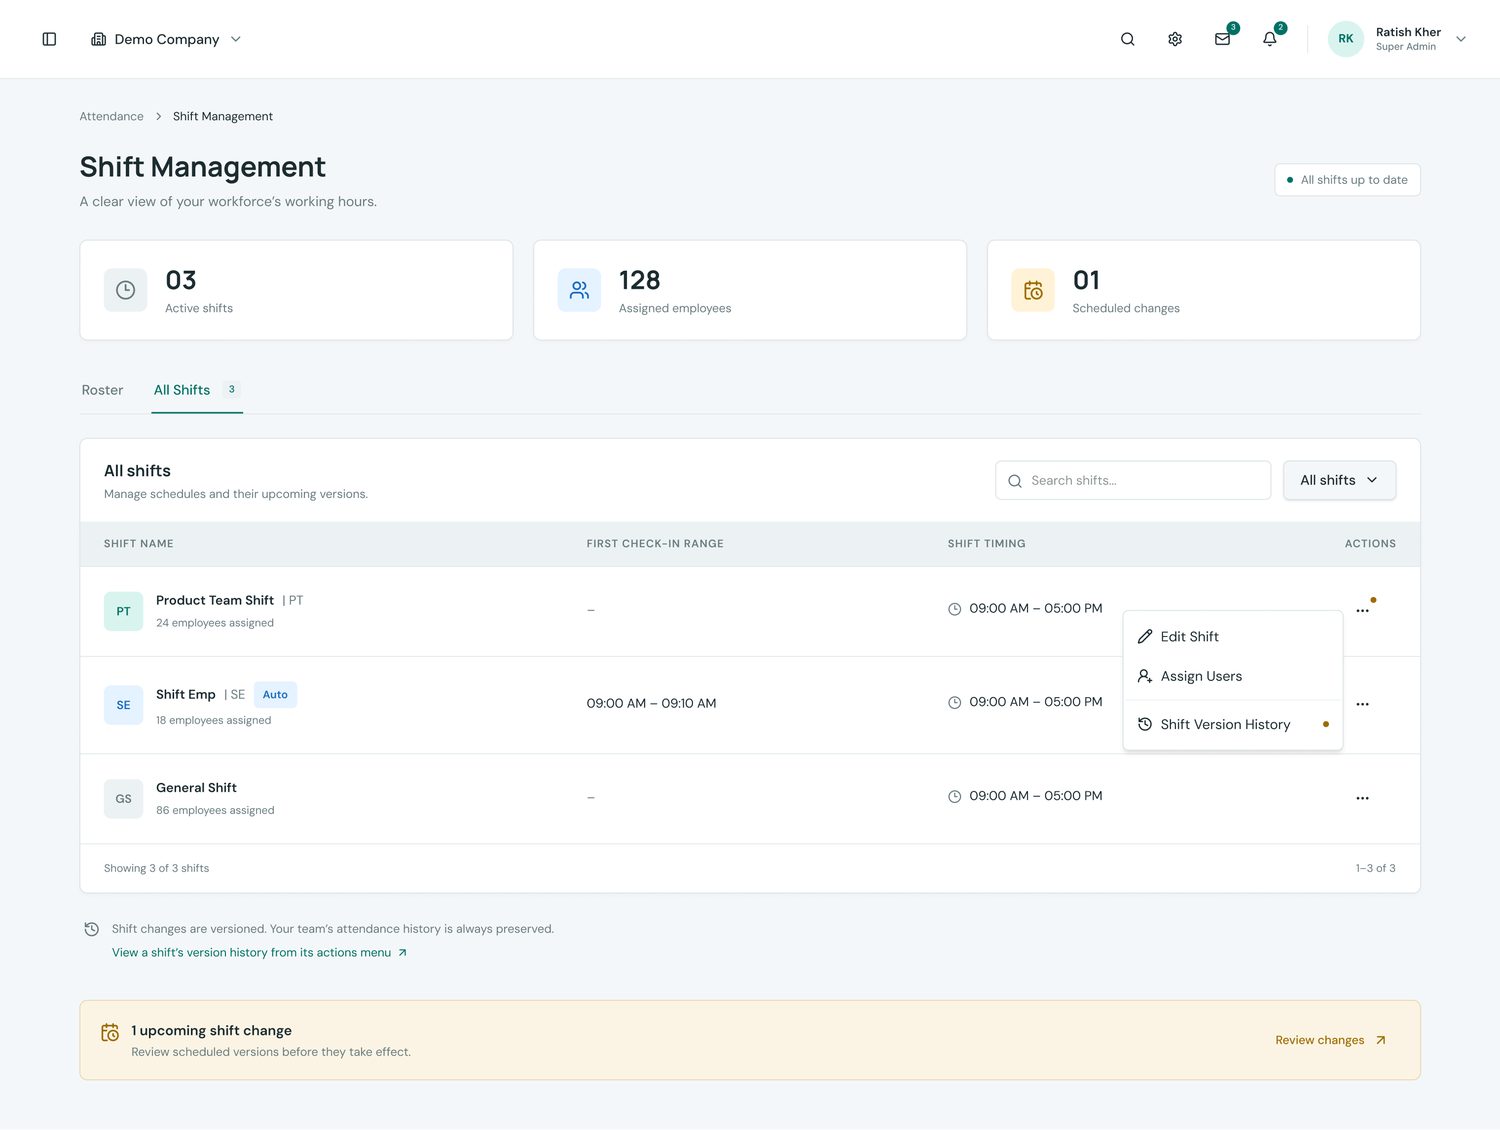The width and height of the screenshot is (1500, 1130).
Task: Open the search icon in header
Action: 1127,39
